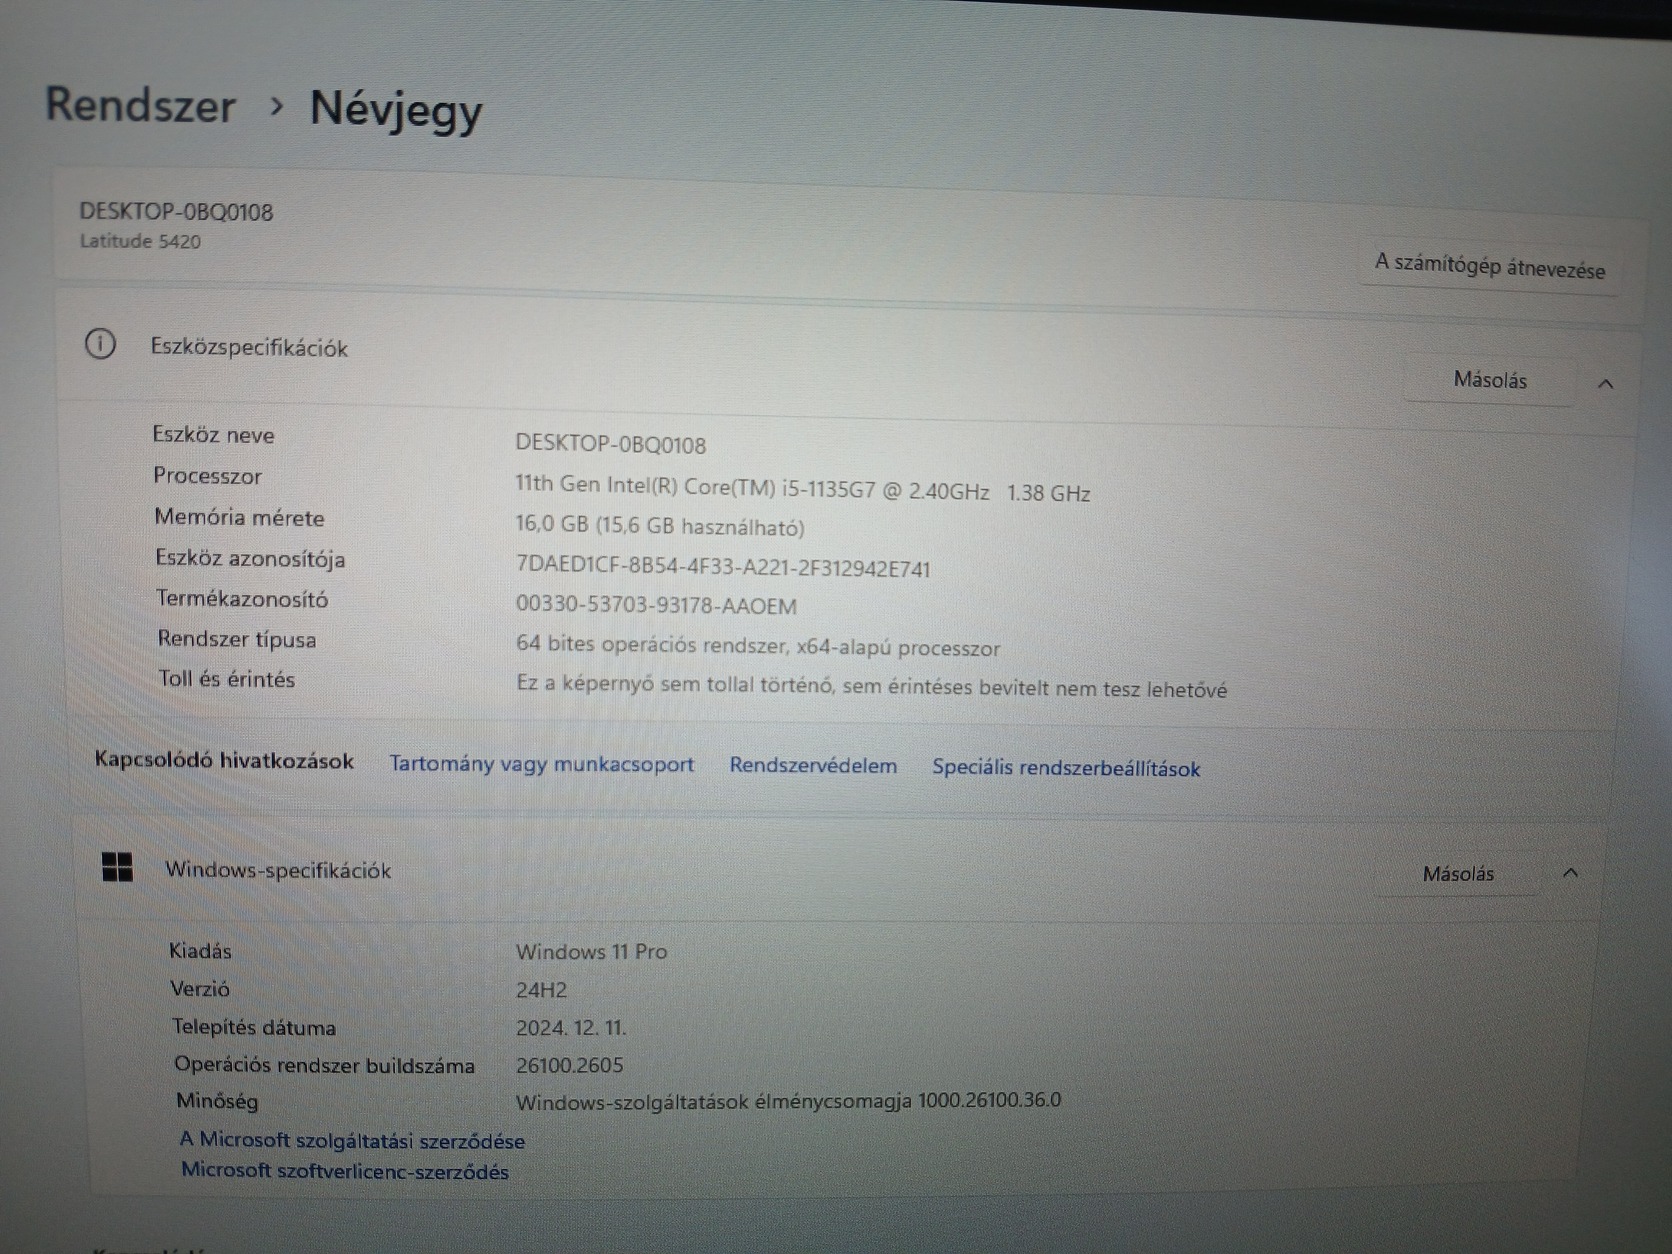Click product ID 00330-53703-93178-AAOEM

pyautogui.click(x=656, y=605)
